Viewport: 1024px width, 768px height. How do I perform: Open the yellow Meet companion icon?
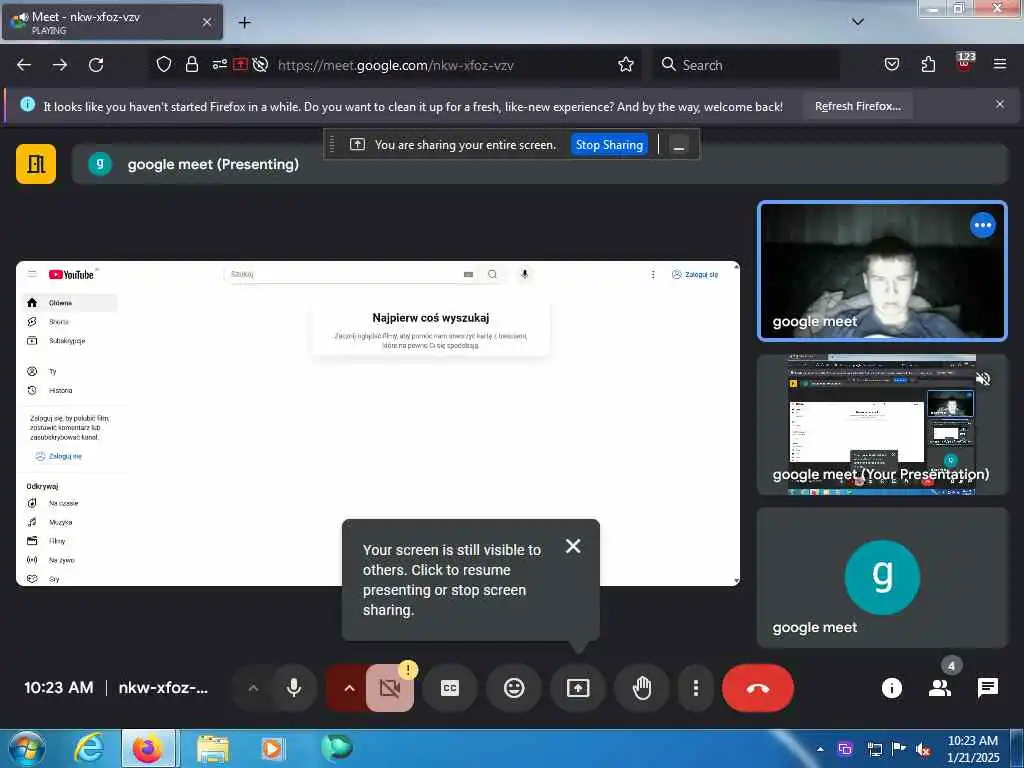(36, 164)
